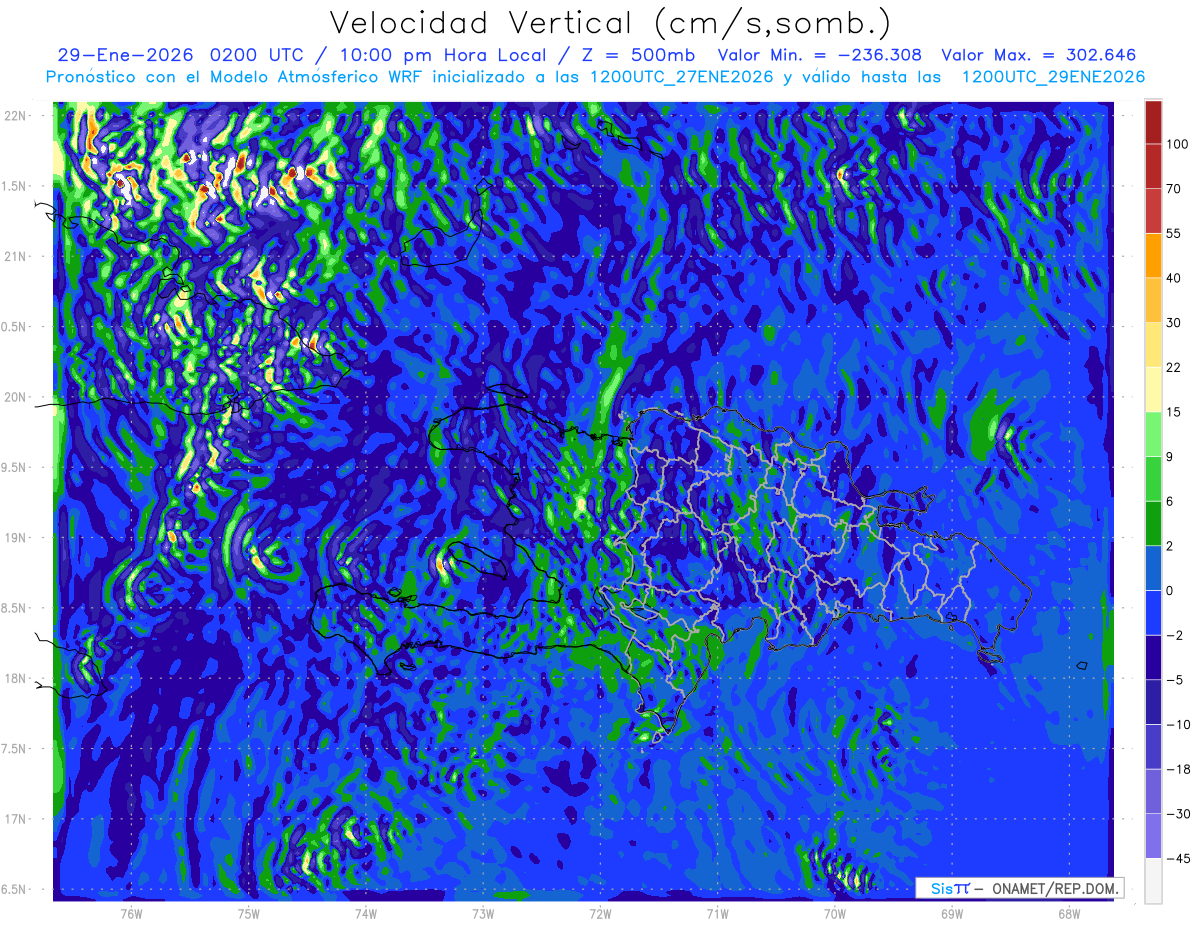Pick the light purple swatch between -45 and -30

[1153, 835]
